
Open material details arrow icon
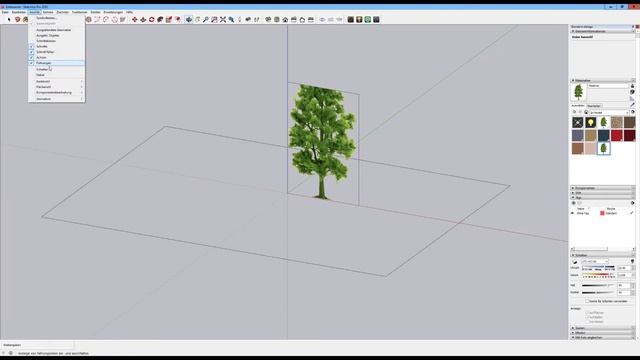633,112
